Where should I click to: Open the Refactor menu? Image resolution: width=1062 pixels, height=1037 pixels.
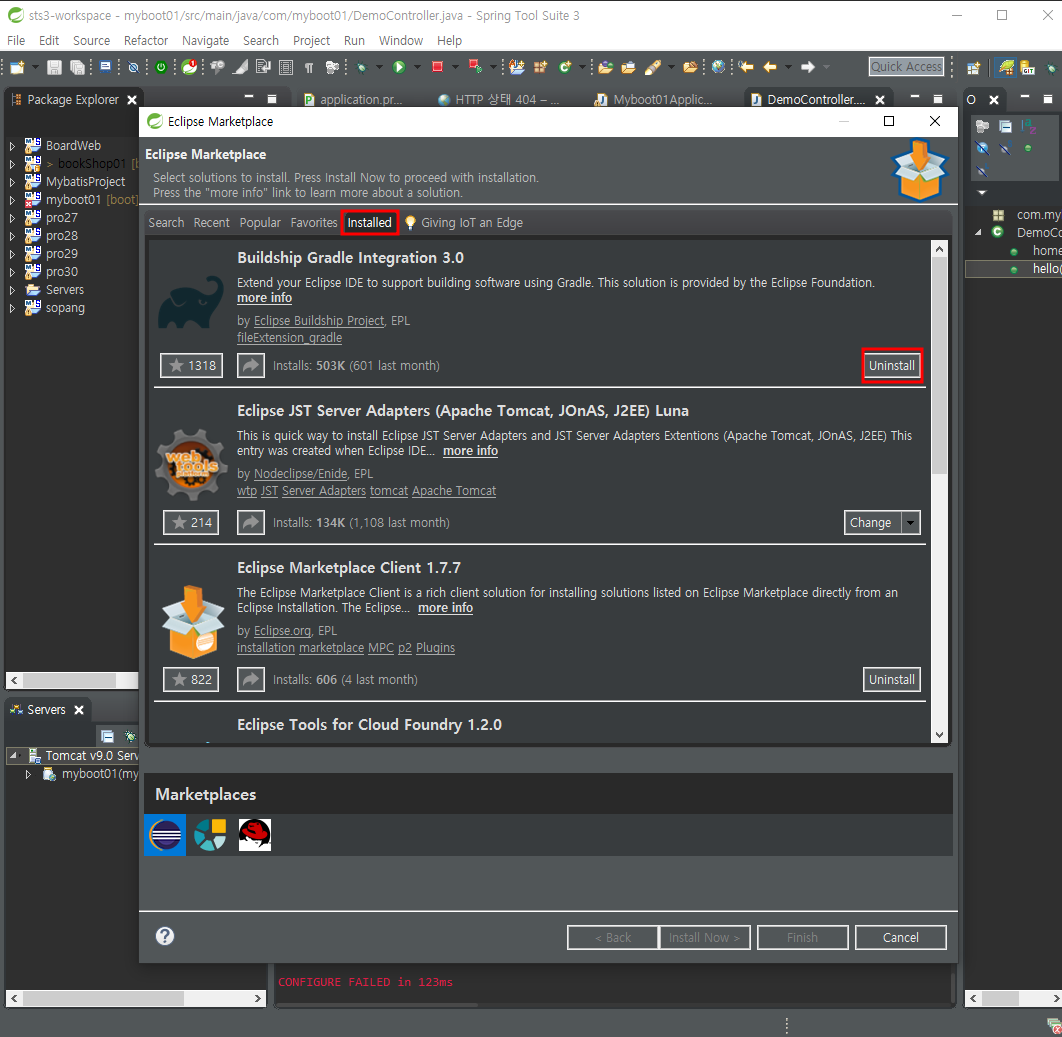[x=146, y=41]
